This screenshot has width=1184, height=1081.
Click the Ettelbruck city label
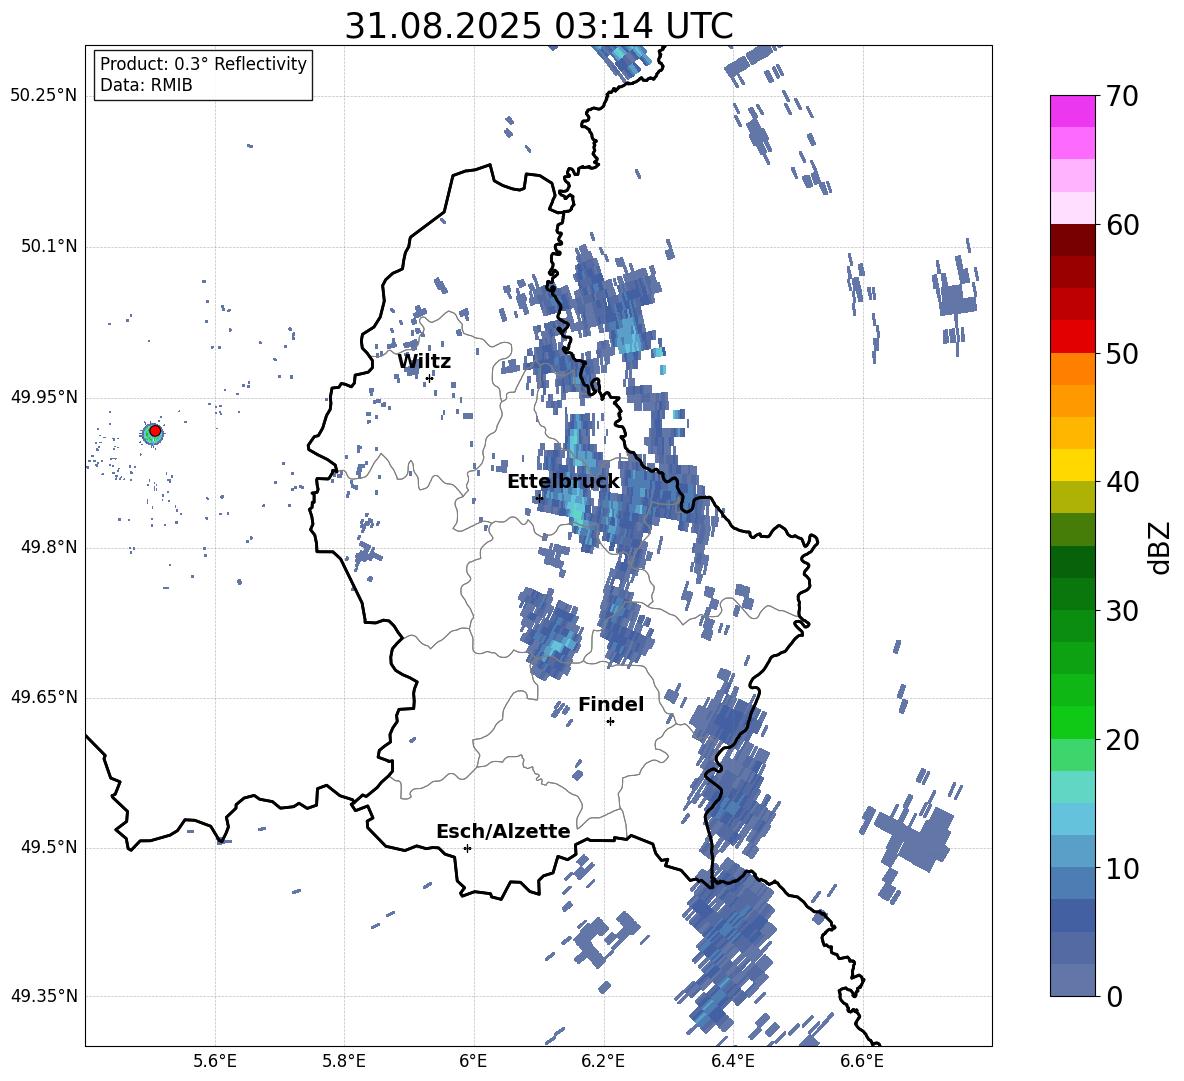tap(563, 482)
